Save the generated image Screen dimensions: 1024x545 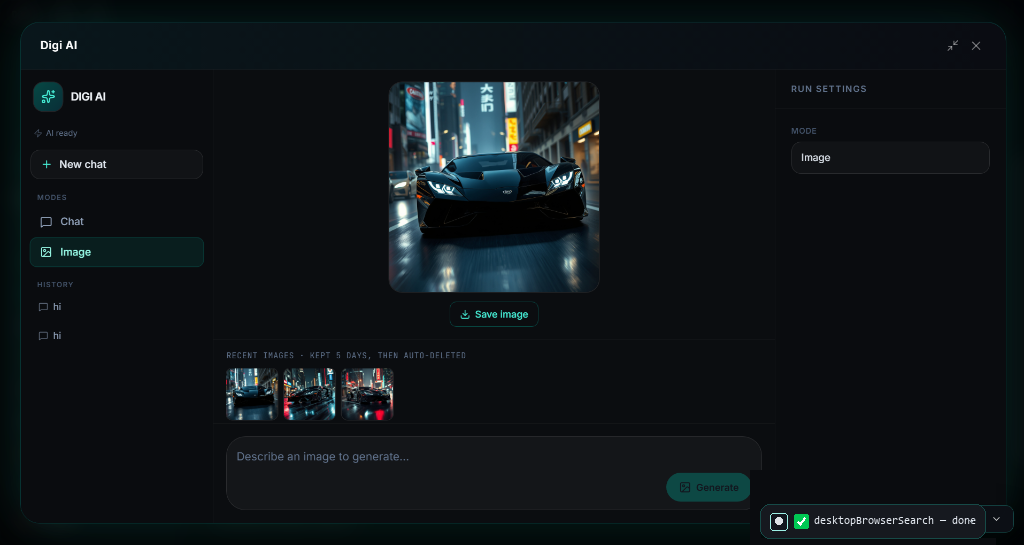click(494, 314)
